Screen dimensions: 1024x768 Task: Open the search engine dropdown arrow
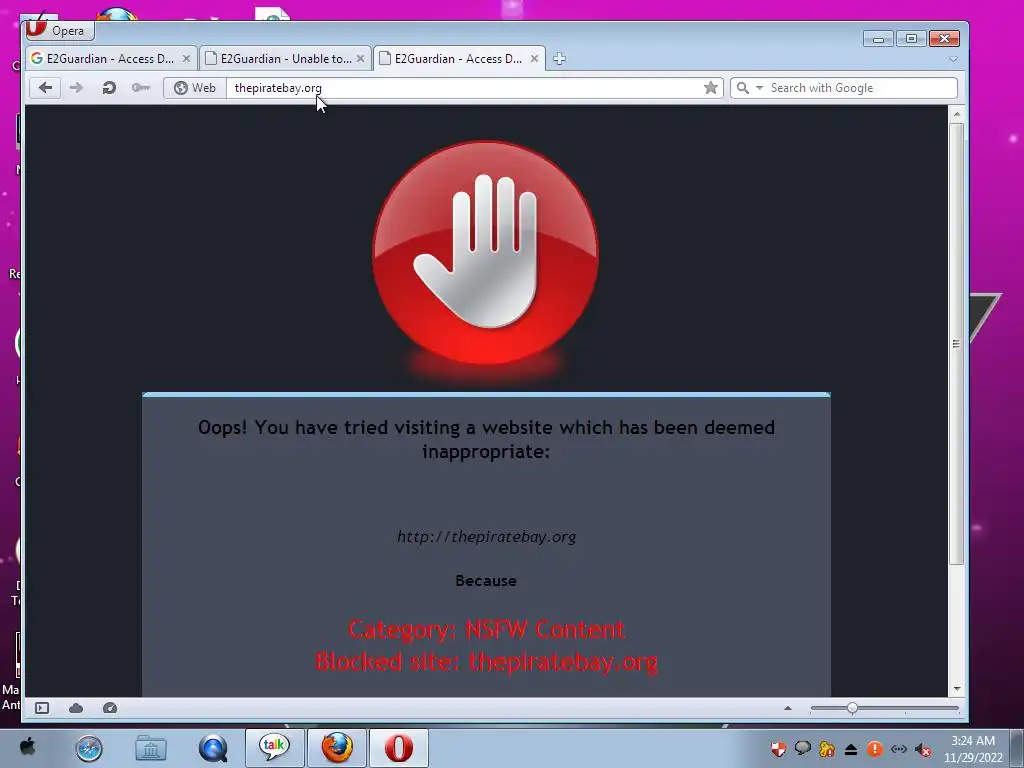(759, 88)
